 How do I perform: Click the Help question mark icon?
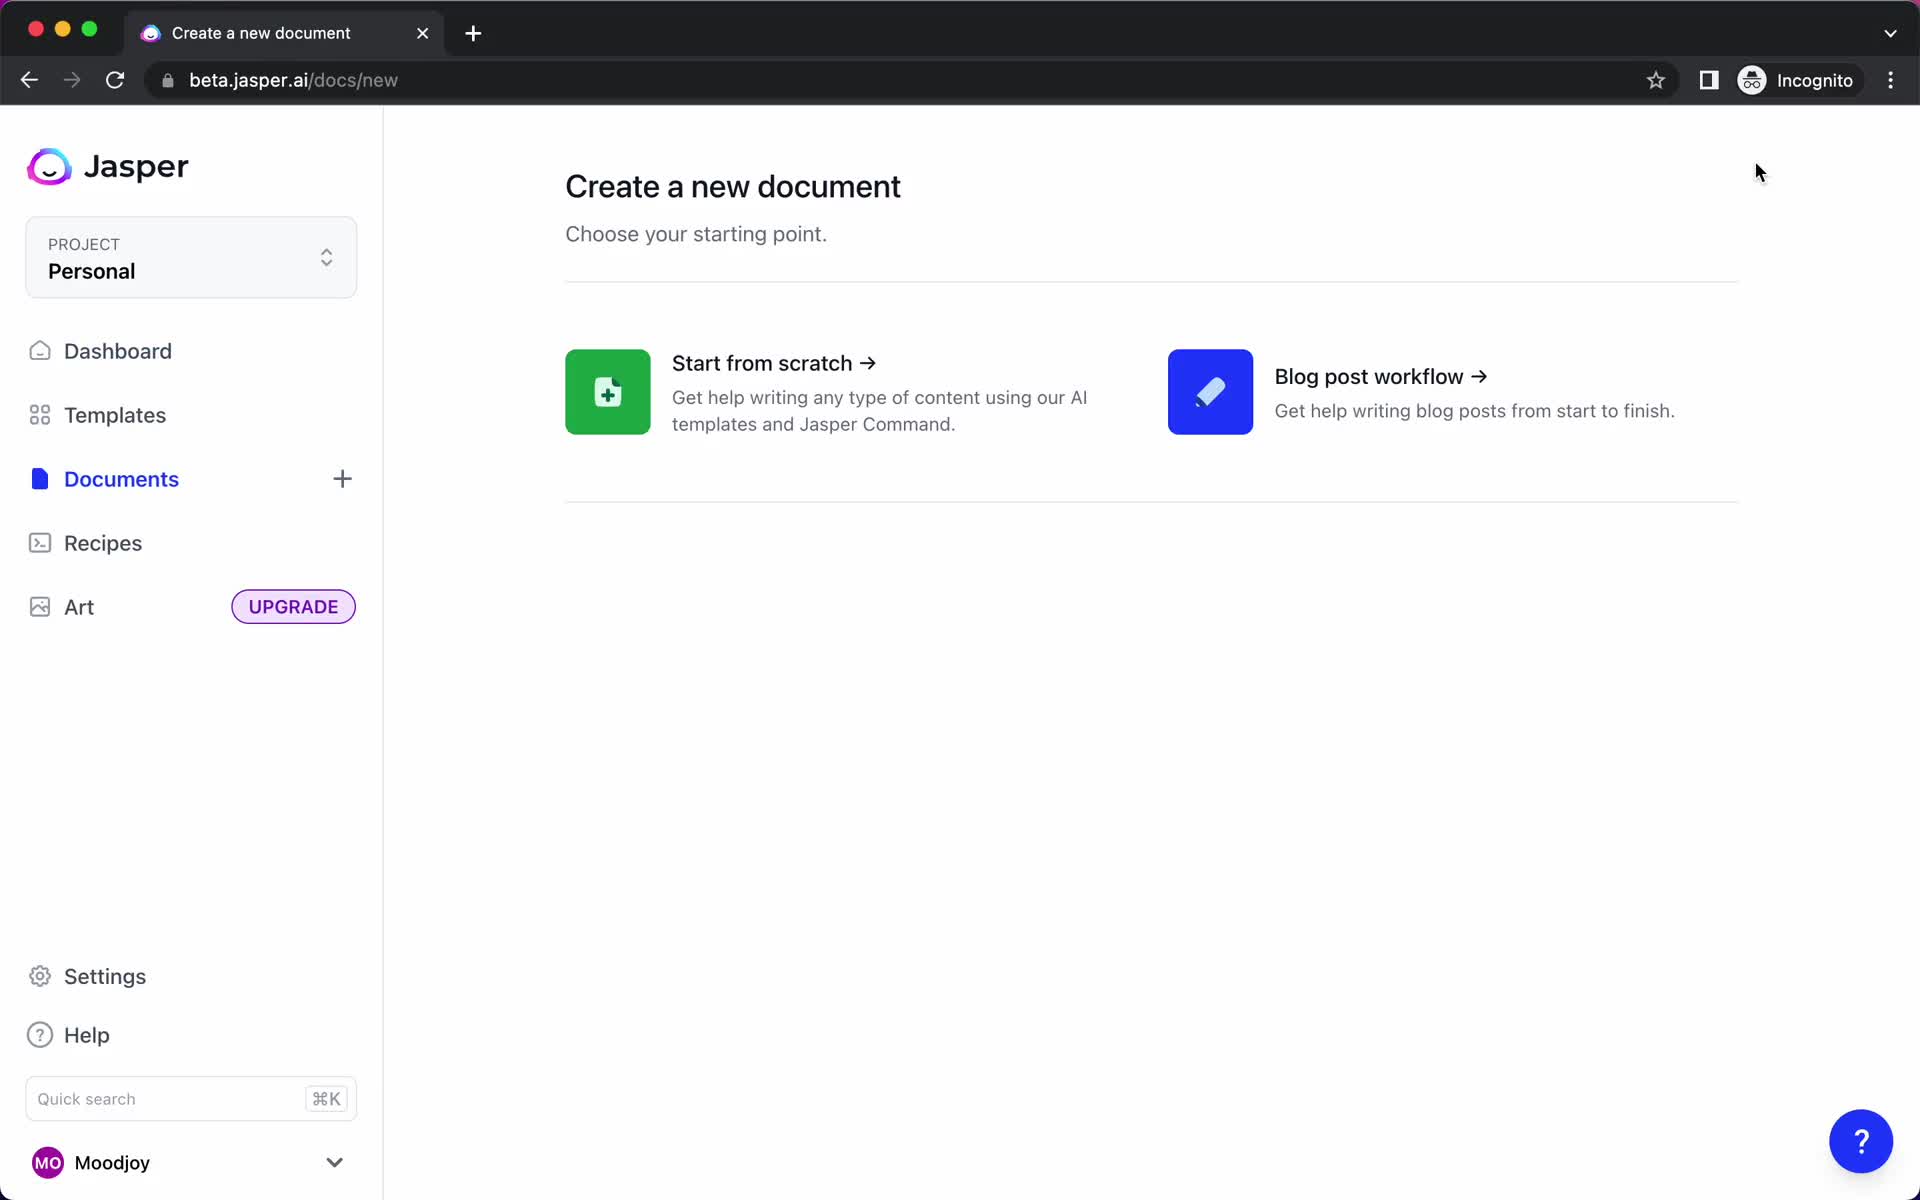point(1863,1142)
